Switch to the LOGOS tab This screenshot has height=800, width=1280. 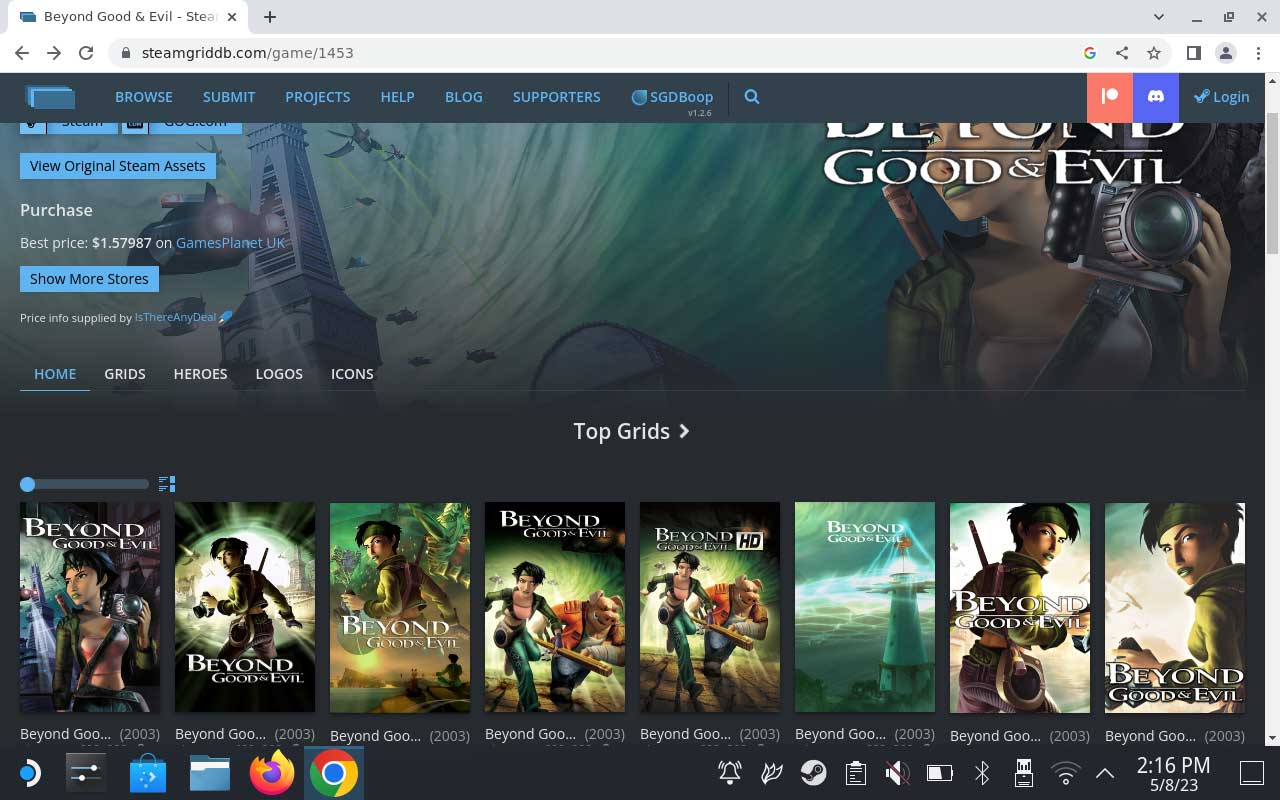point(279,374)
